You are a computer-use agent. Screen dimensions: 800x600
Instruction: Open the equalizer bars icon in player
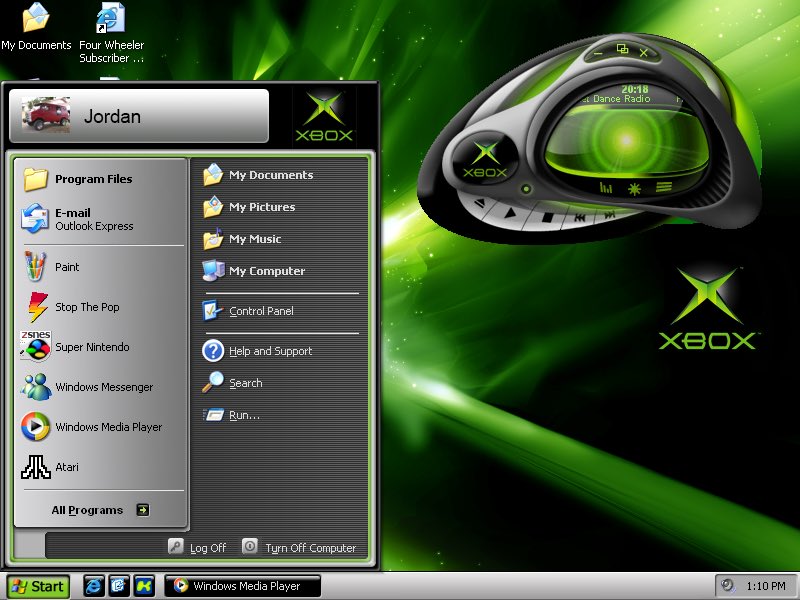click(x=605, y=187)
